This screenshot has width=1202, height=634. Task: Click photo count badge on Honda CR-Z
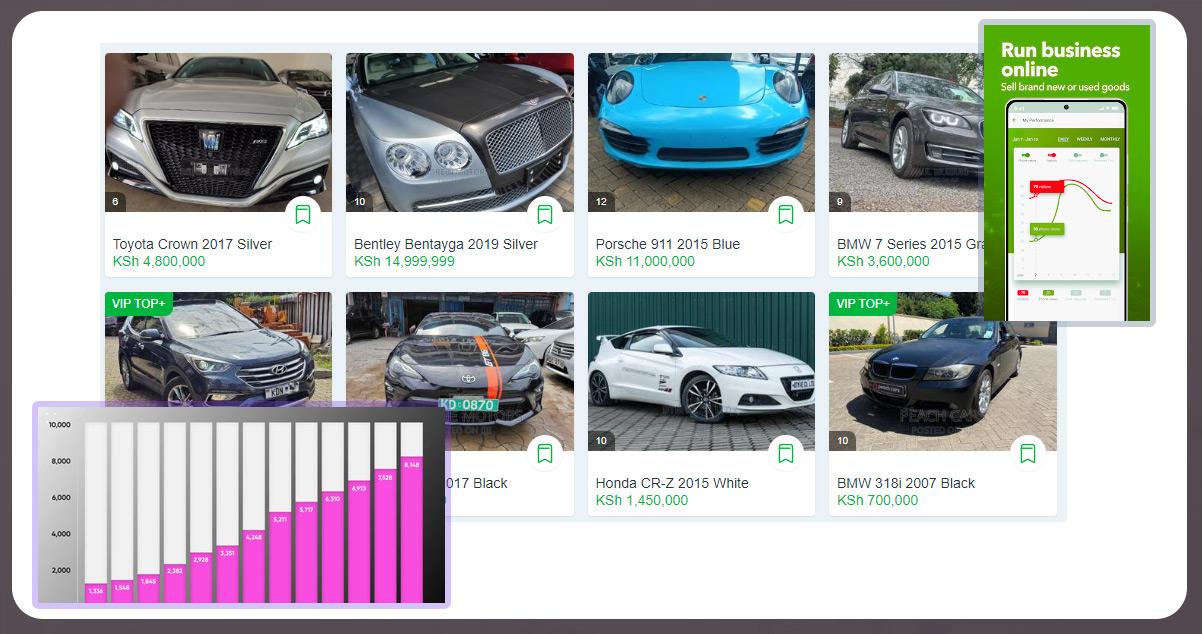coord(601,440)
